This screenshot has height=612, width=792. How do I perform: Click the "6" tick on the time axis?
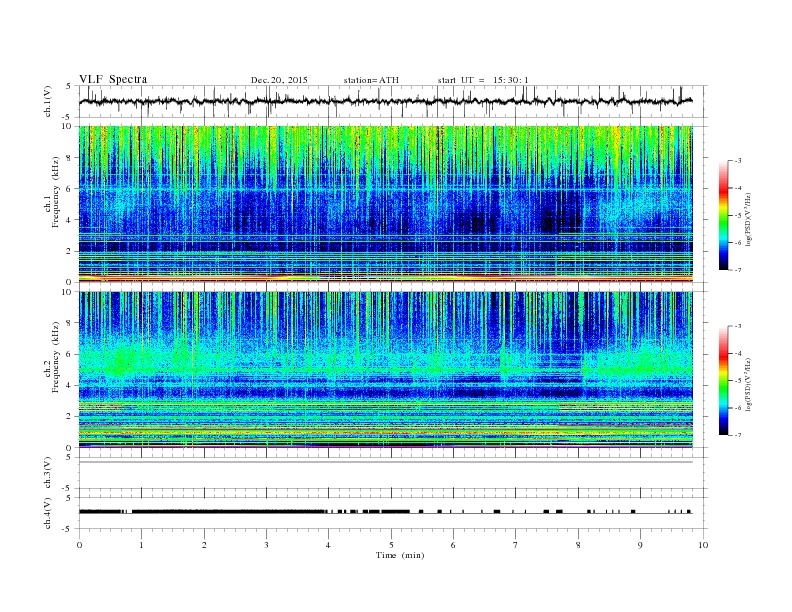[453, 545]
